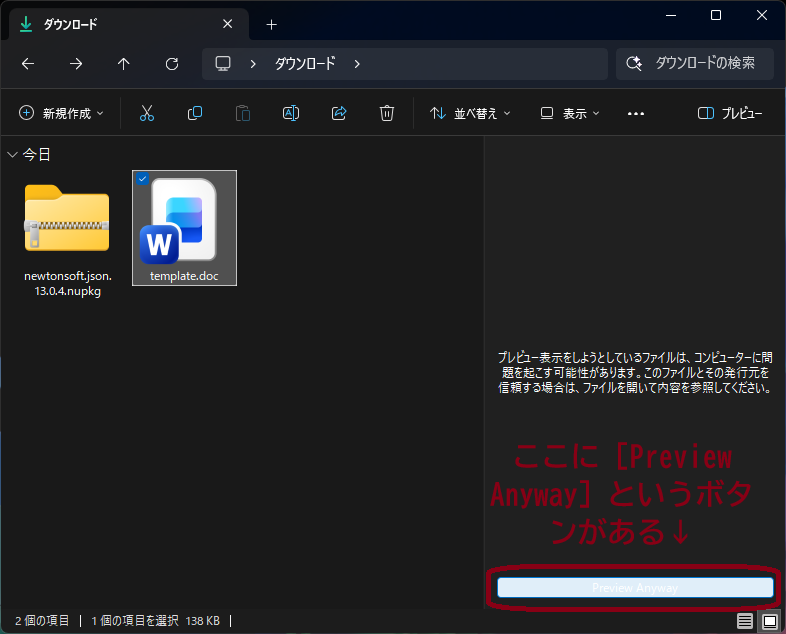The height and width of the screenshot is (634, 786).
Task: Close the ダウンロード tab
Action: tap(228, 24)
